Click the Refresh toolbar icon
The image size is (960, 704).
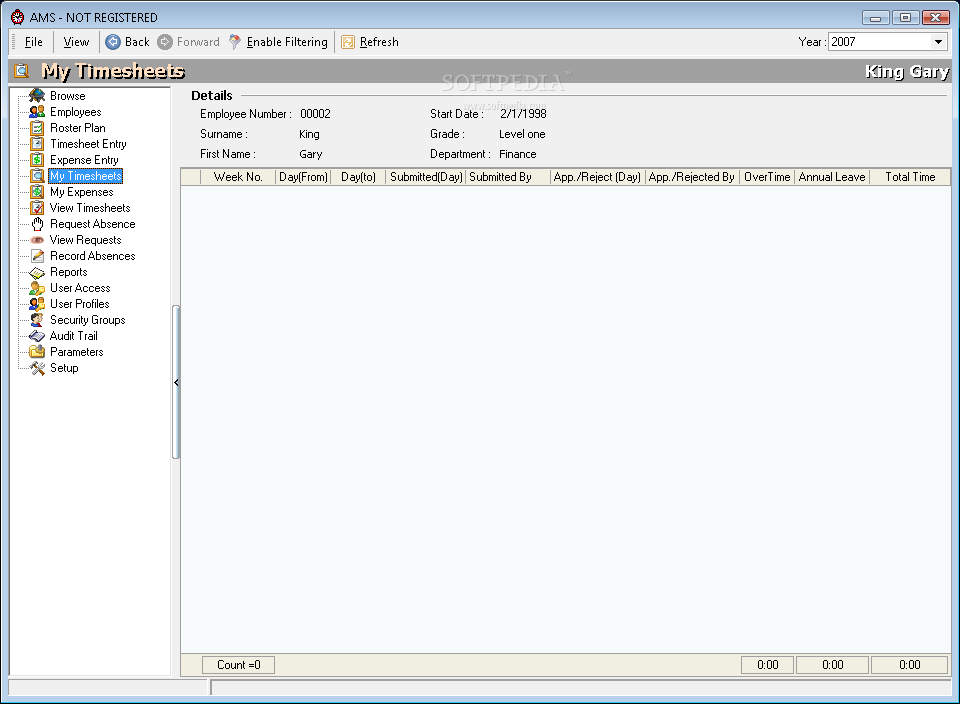(348, 42)
